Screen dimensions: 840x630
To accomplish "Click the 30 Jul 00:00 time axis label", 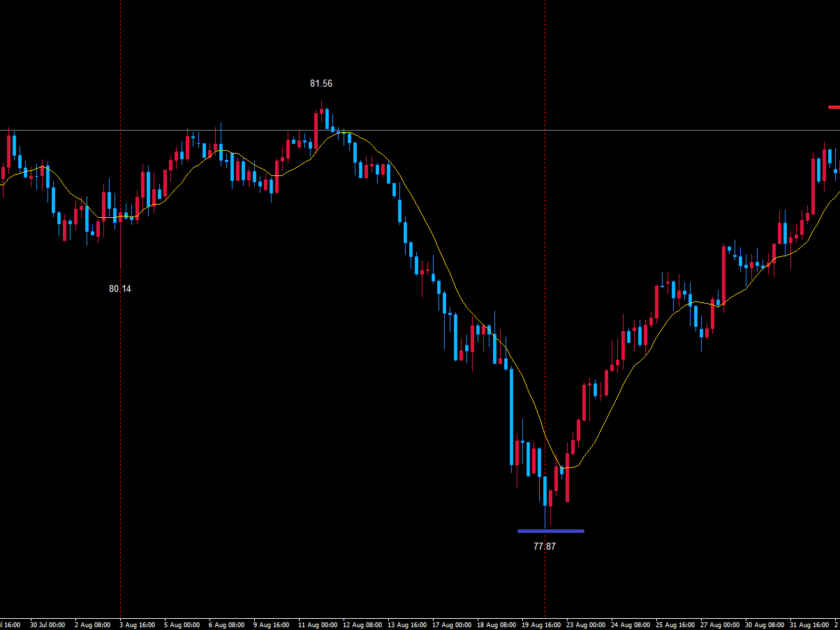I will click(x=46, y=623).
